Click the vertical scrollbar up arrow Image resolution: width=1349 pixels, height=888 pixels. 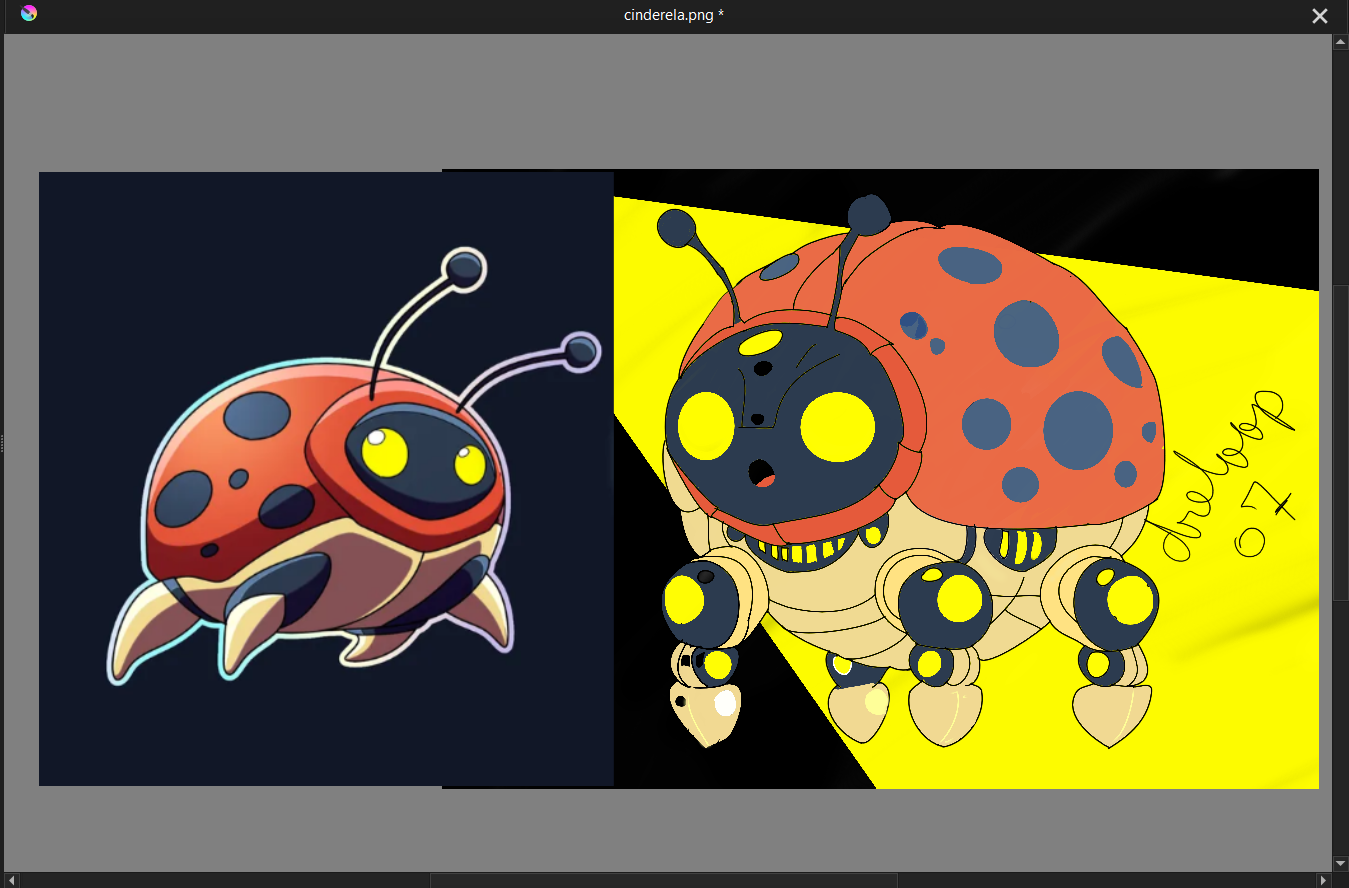(x=1340, y=42)
